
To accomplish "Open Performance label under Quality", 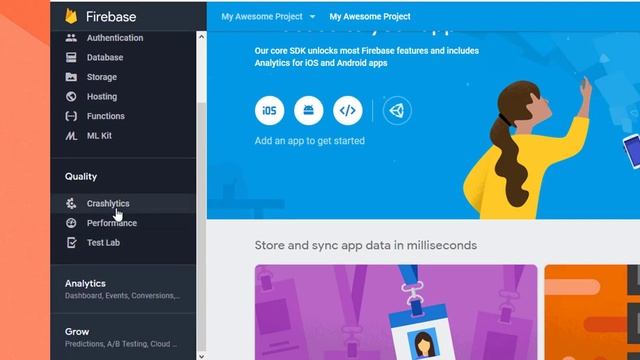I will pyautogui.click(x=112, y=223).
